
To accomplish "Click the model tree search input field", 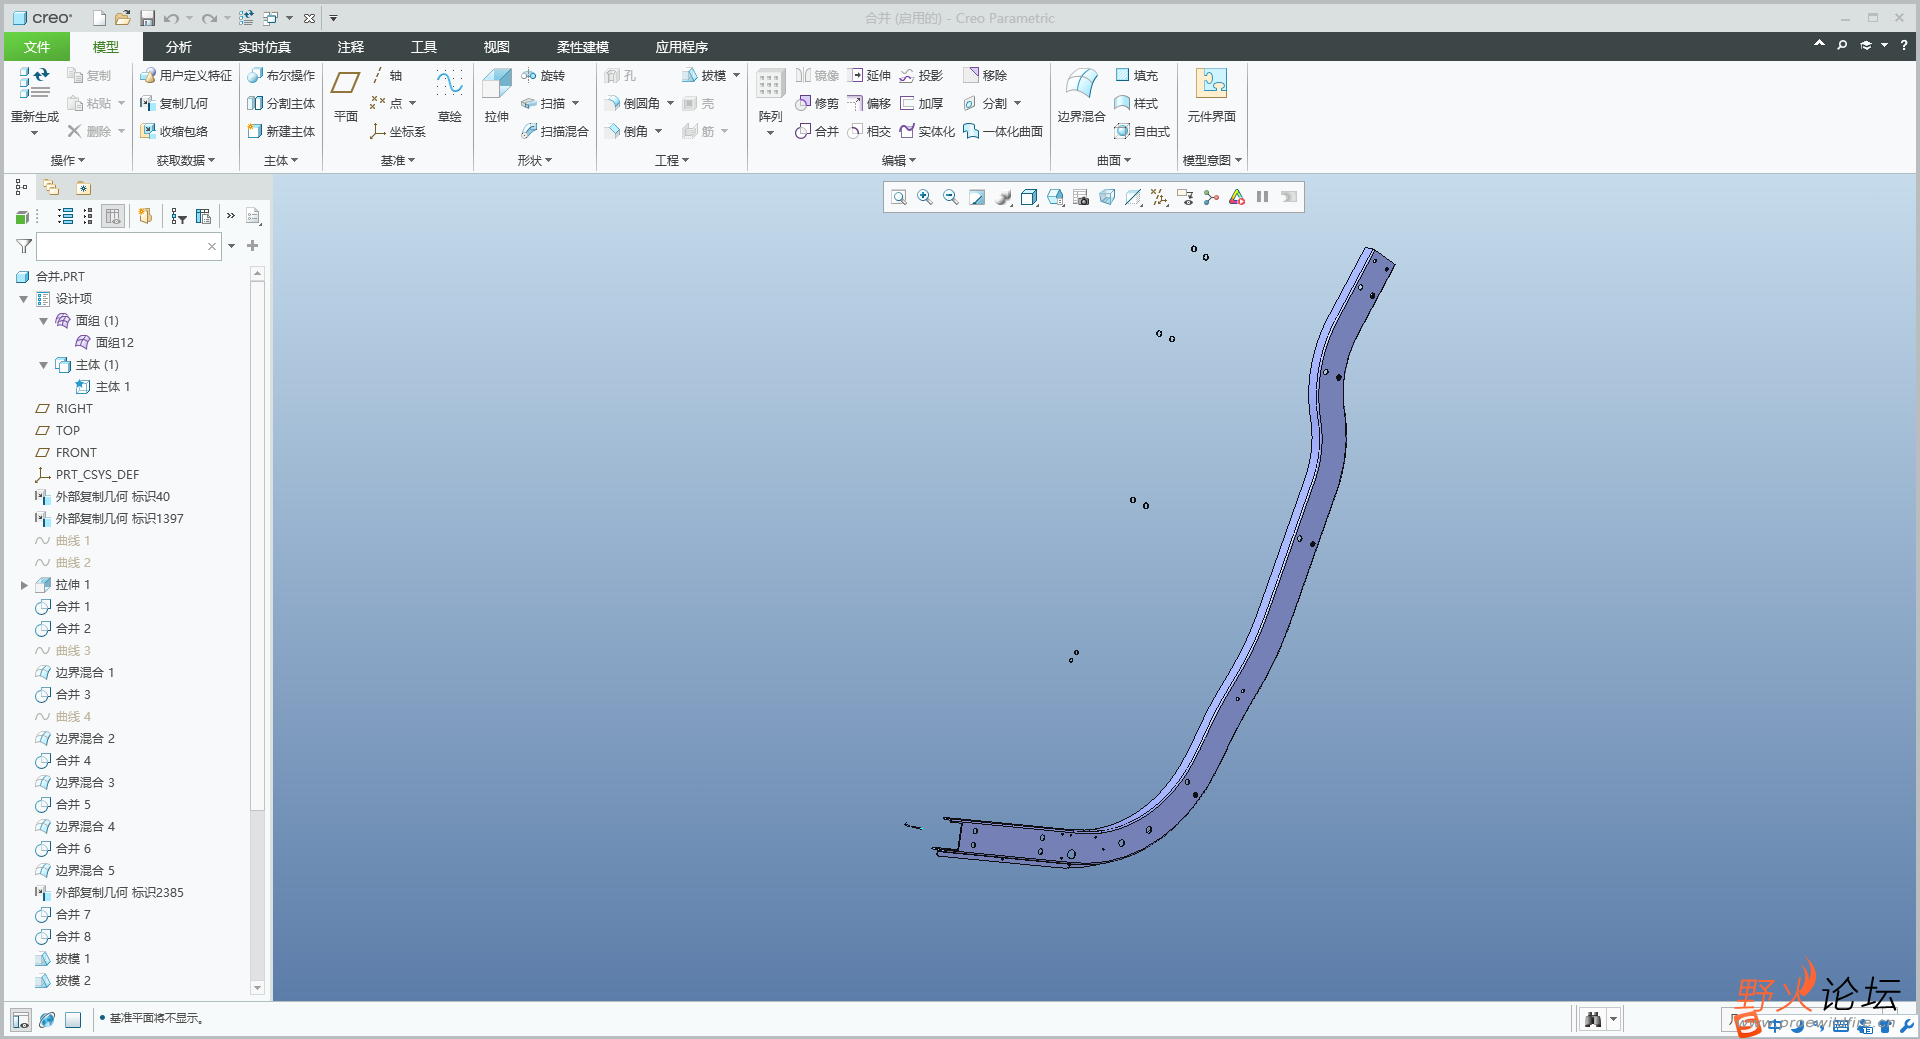I will tap(122, 246).
